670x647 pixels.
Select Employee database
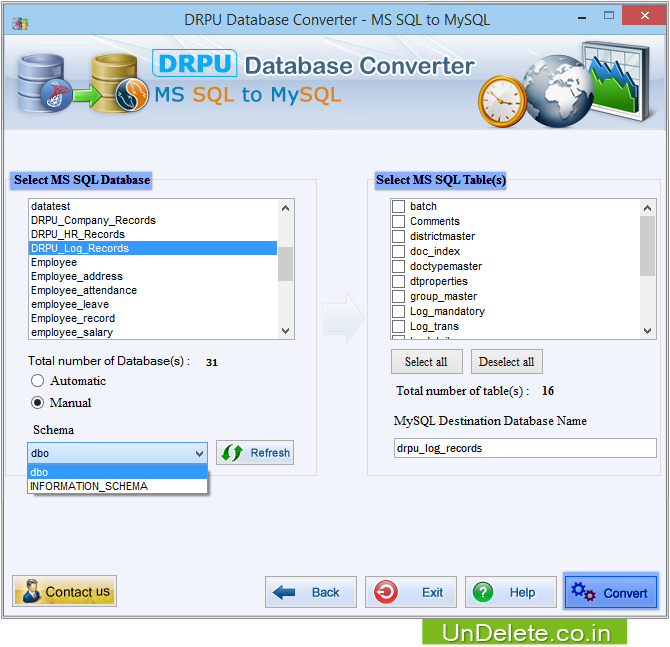pyautogui.click(x=153, y=262)
